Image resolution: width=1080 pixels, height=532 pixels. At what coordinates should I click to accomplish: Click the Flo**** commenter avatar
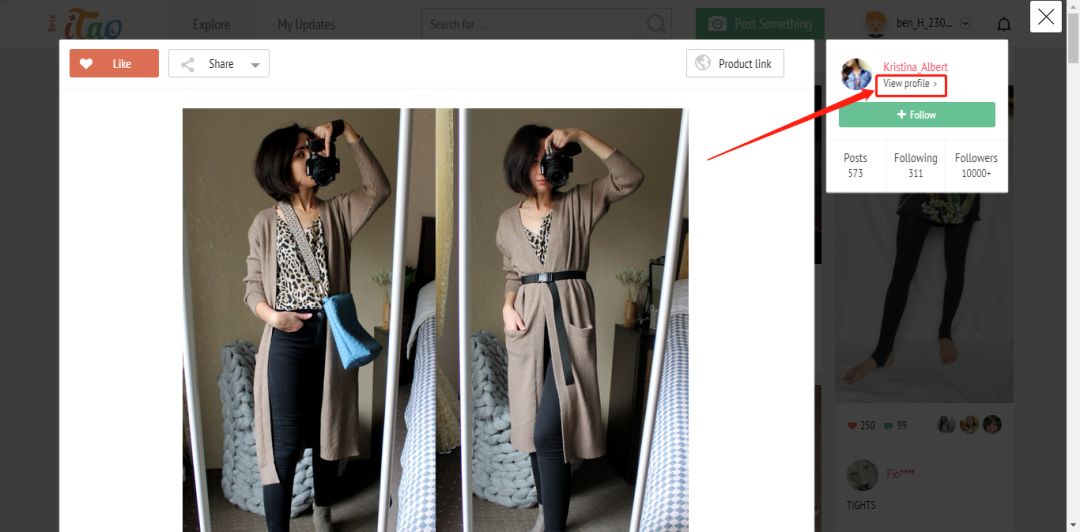click(x=862, y=475)
